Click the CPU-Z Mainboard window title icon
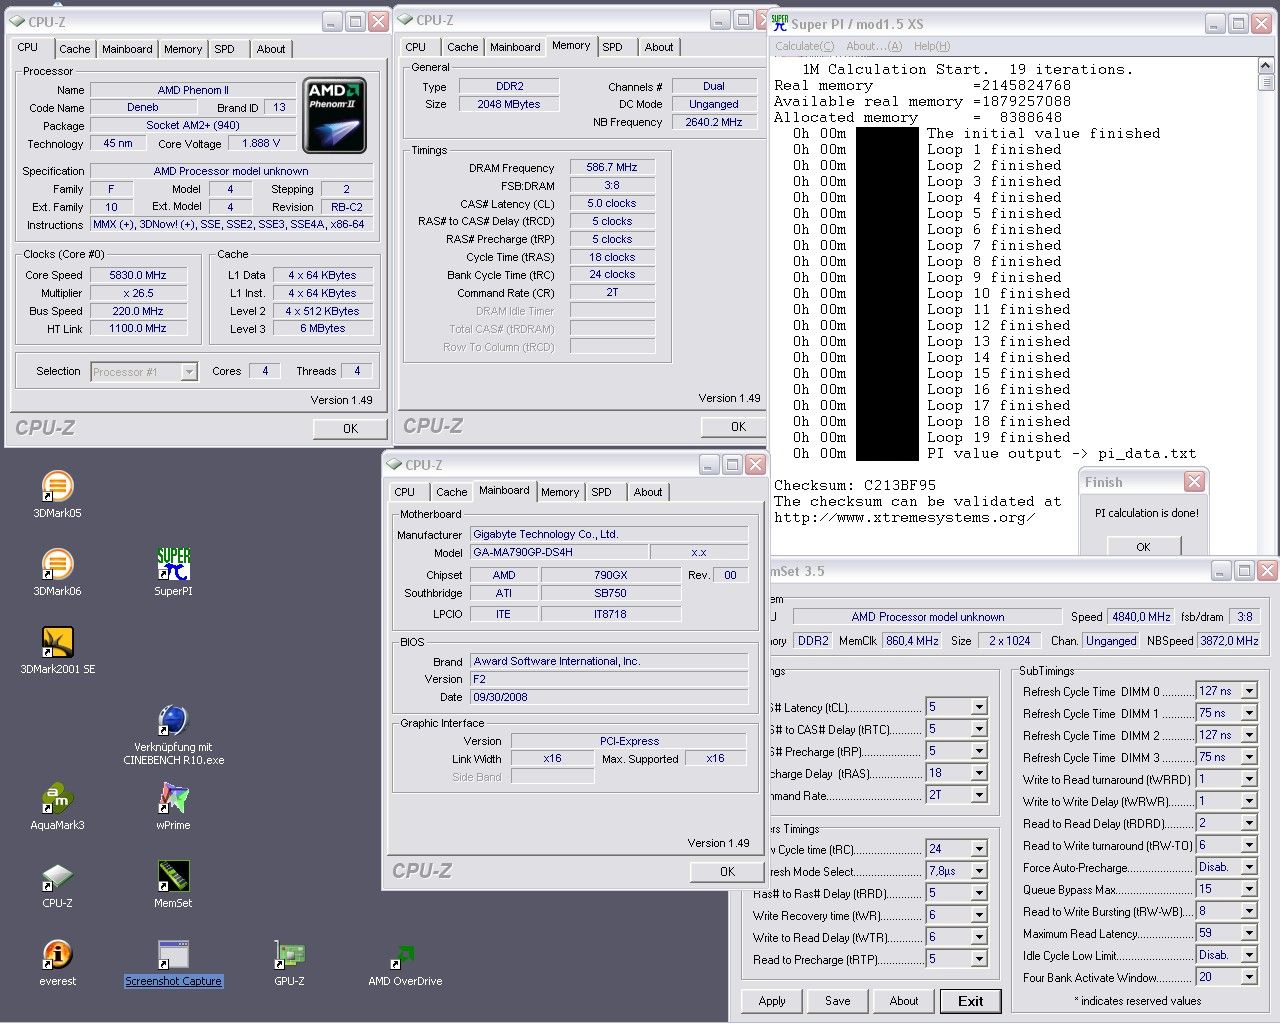The width and height of the screenshot is (1280, 1024). pyautogui.click(x=393, y=465)
